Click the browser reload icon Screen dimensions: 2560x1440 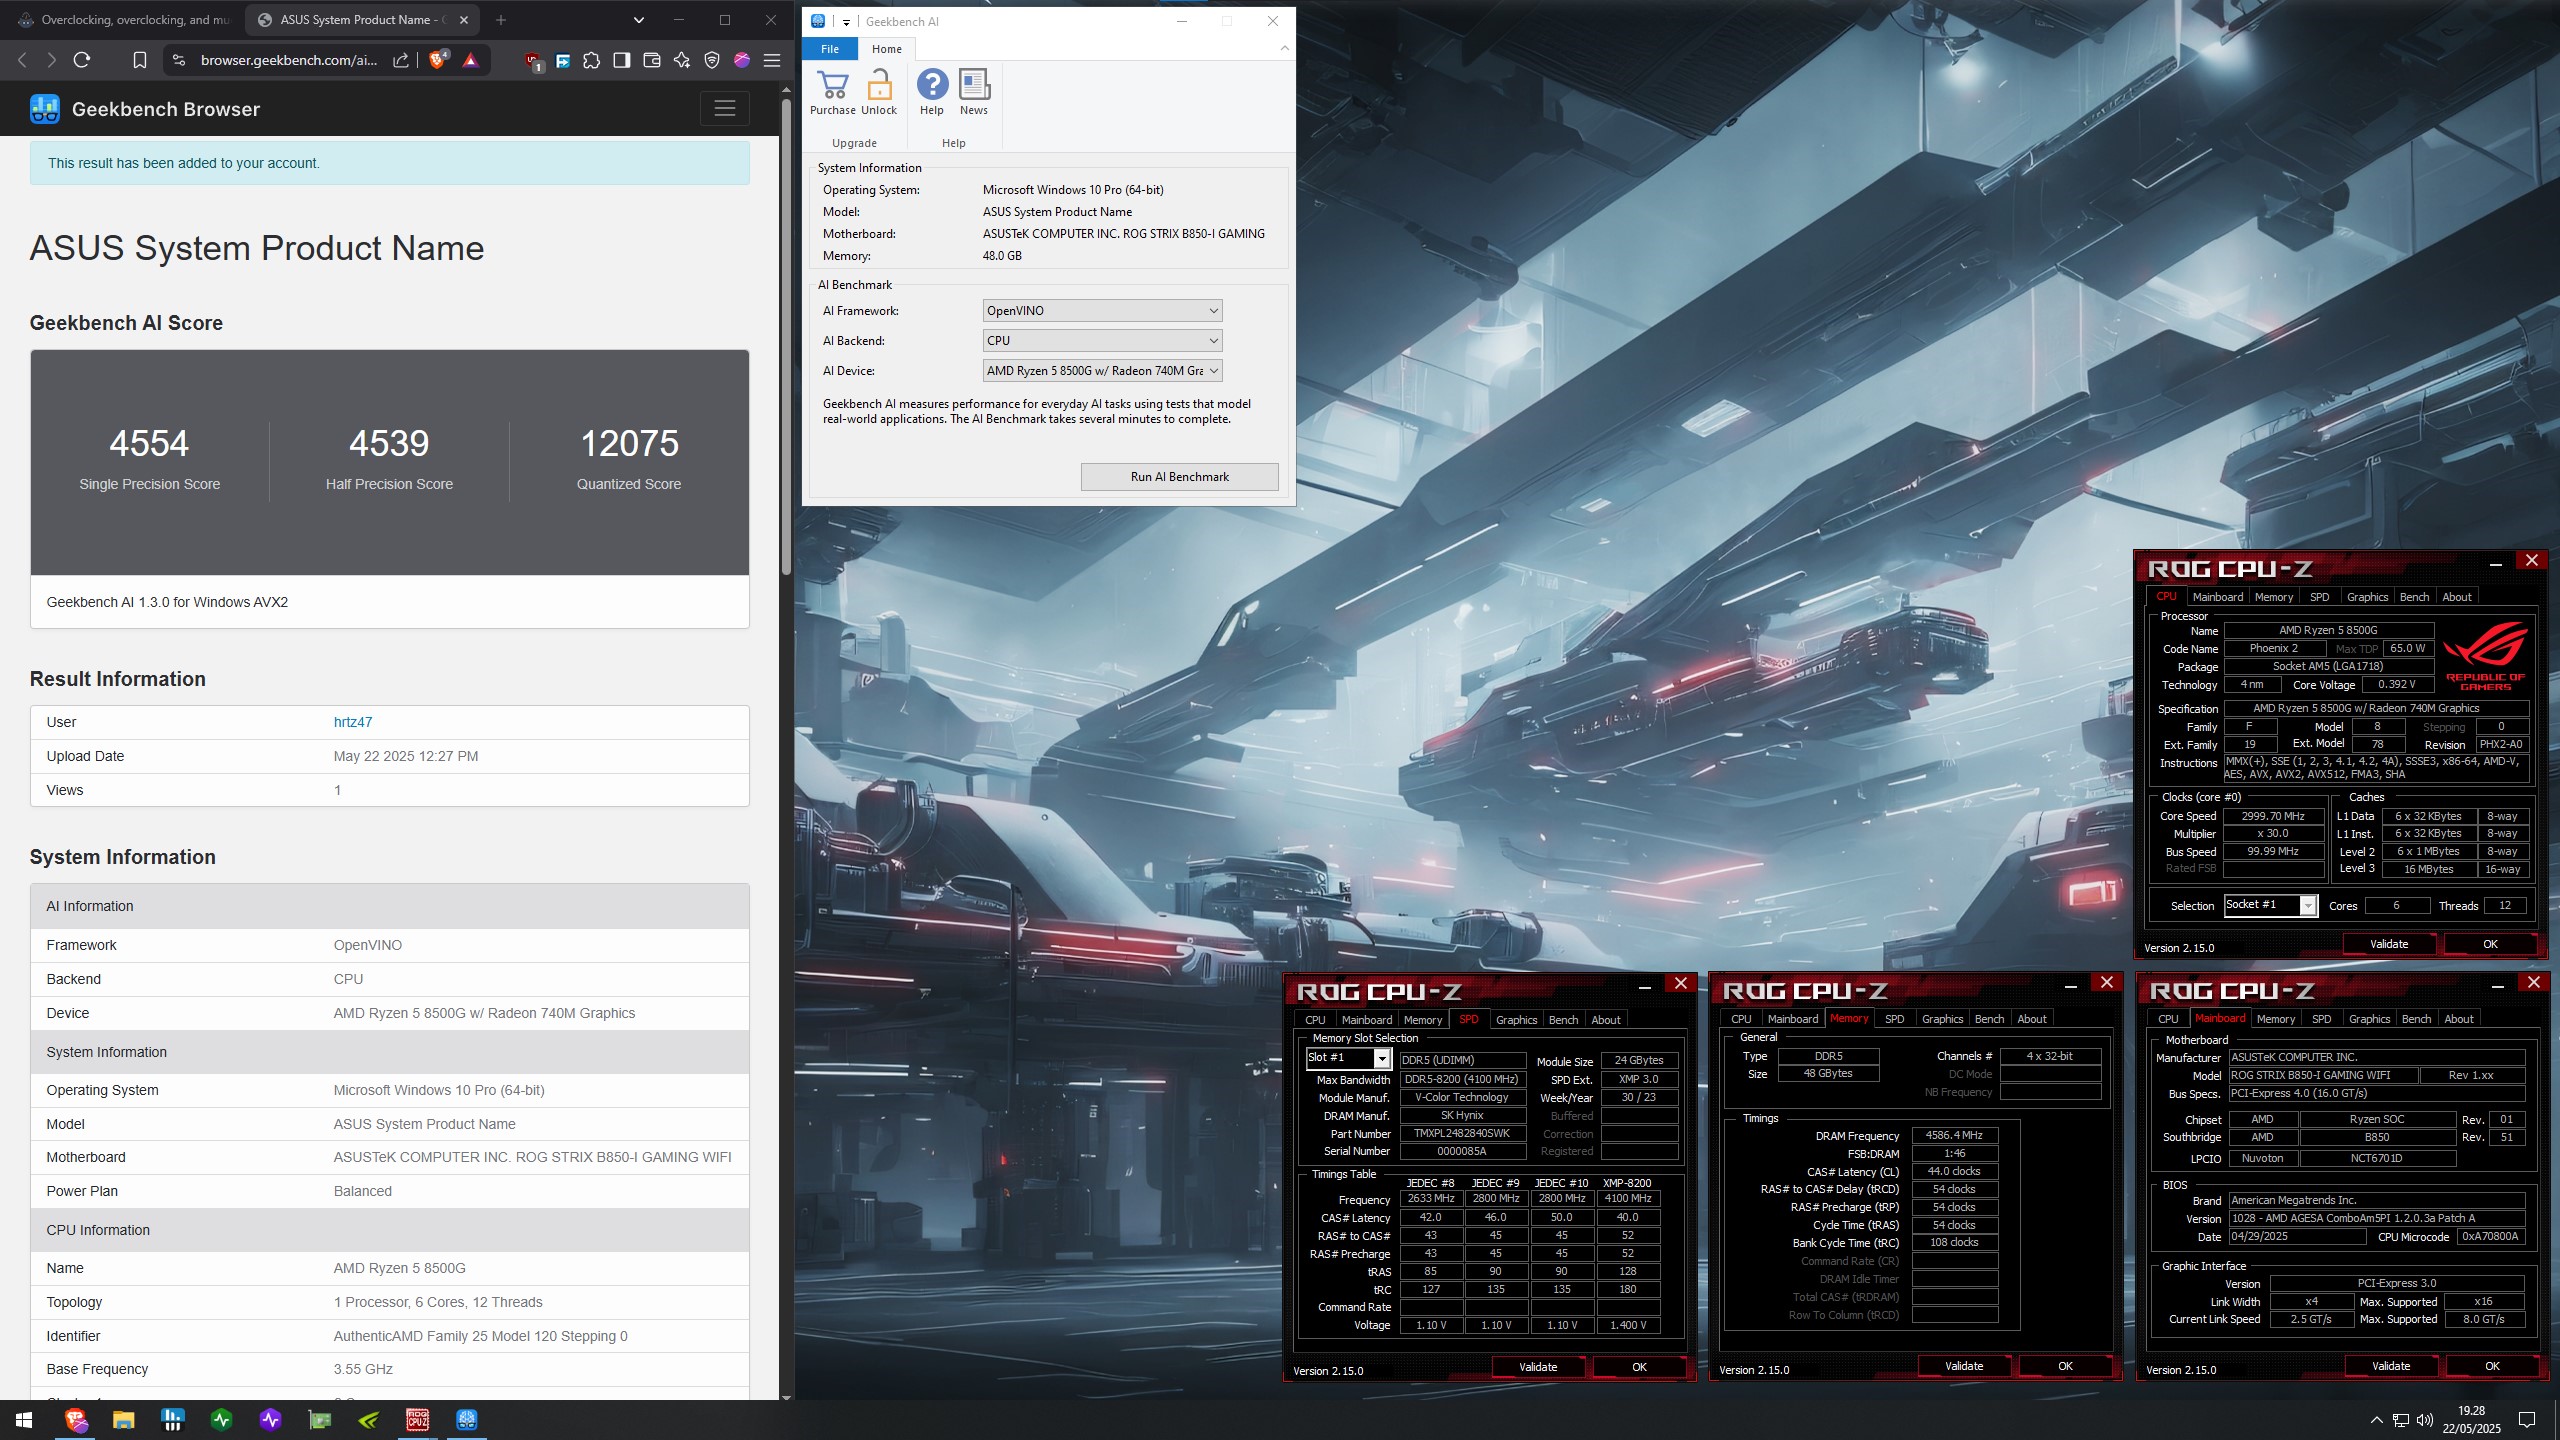pyautogui.click(x=82, y=60)
